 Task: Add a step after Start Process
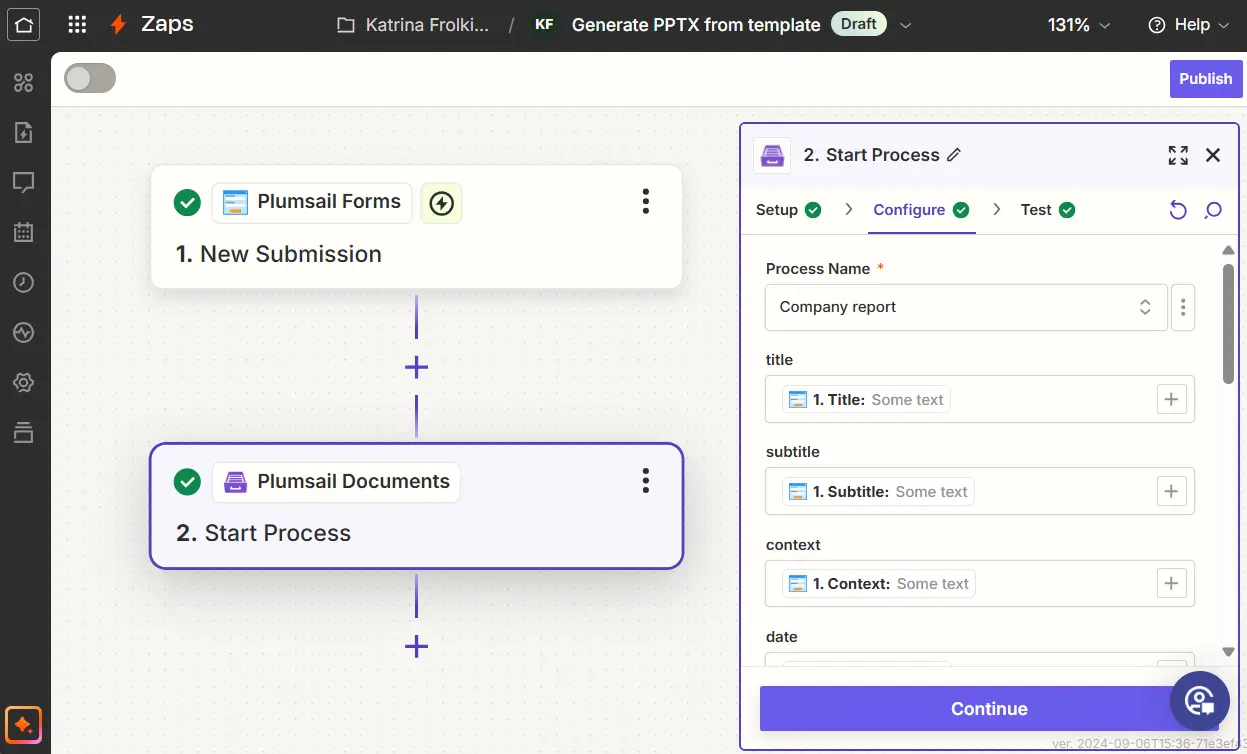click(416, 646)
